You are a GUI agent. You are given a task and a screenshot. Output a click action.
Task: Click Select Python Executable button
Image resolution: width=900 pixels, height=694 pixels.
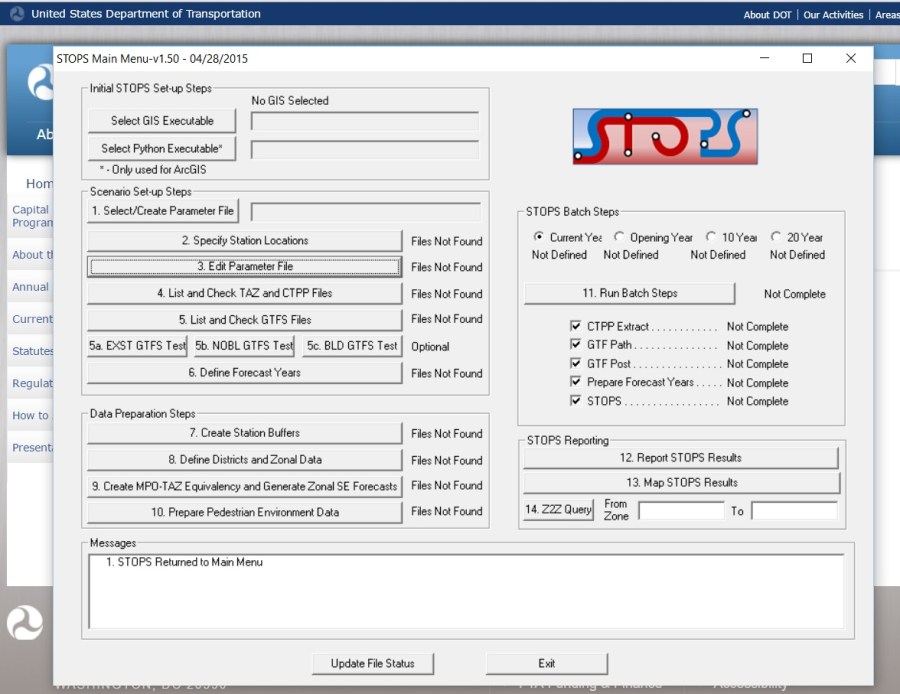coord(162,149)
